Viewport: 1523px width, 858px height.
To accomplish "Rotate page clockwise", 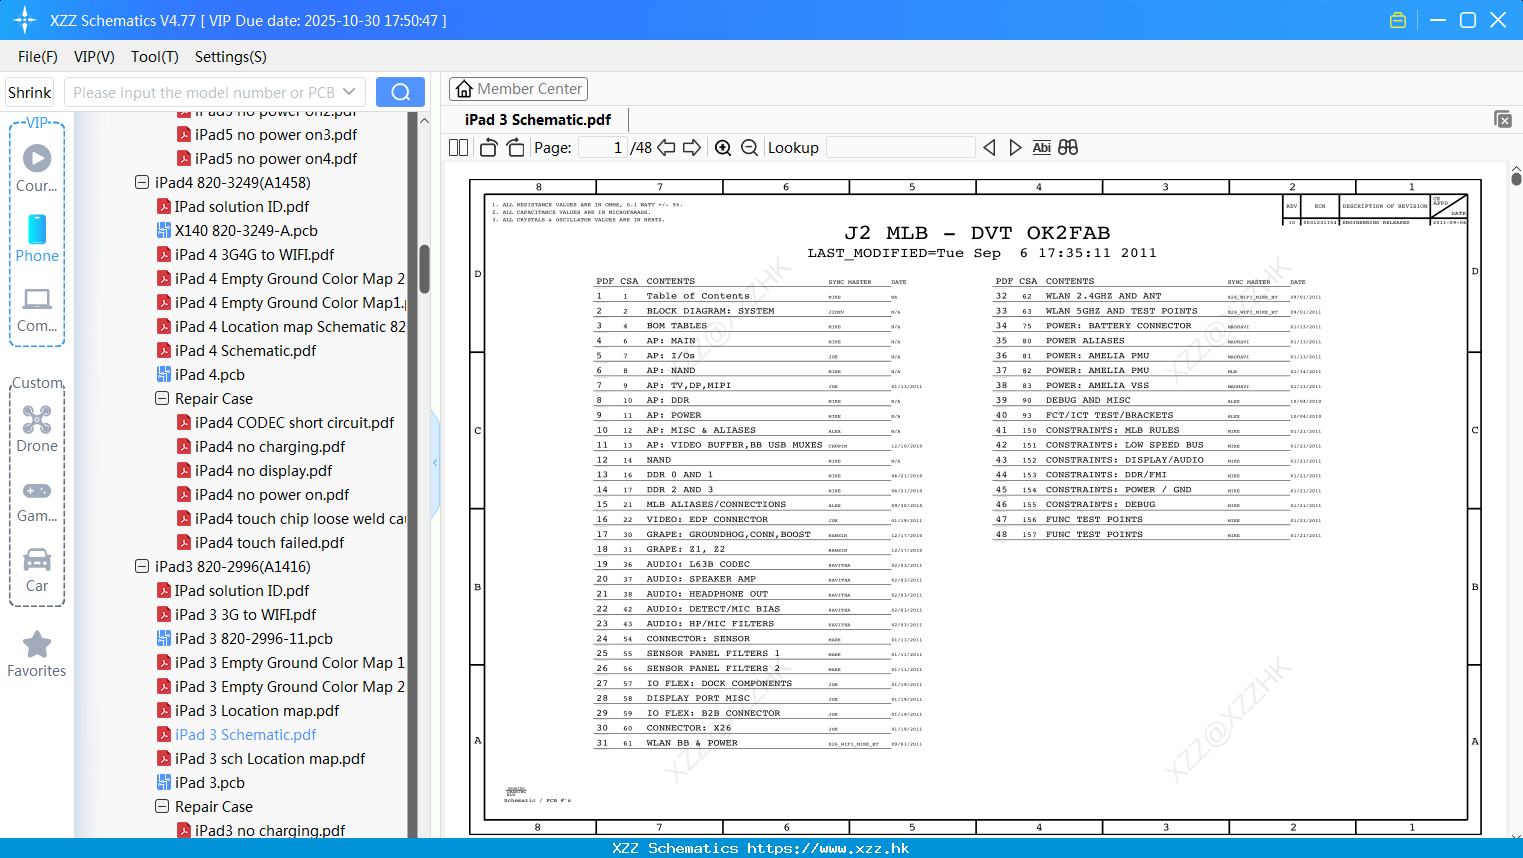I will coord(516,148).
